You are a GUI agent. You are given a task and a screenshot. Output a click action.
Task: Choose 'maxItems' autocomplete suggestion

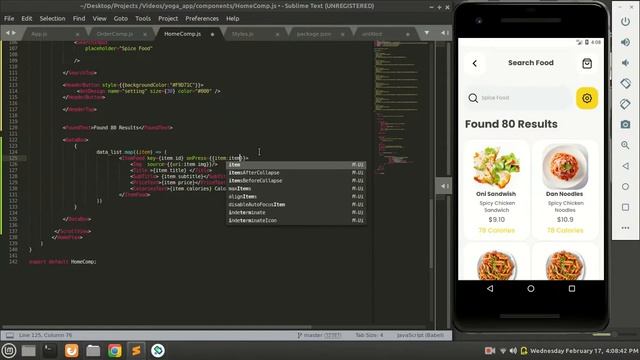click(x=296, y=189)
